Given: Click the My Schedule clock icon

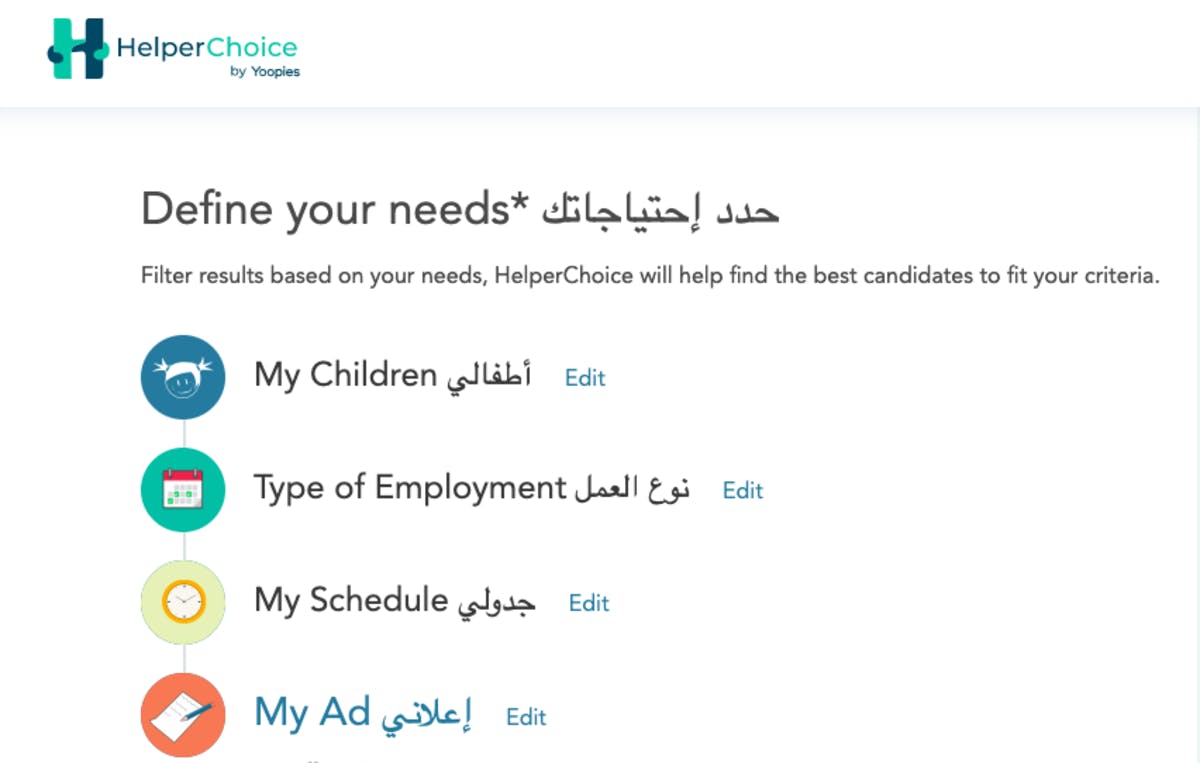Looking at the screenshot, I should point(183,603).
